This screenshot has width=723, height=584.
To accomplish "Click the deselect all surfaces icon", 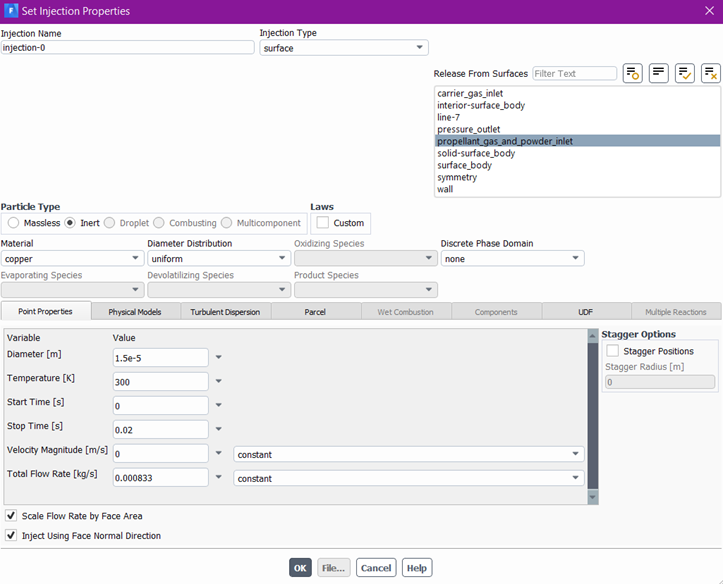I will click(x=710, y=73).
